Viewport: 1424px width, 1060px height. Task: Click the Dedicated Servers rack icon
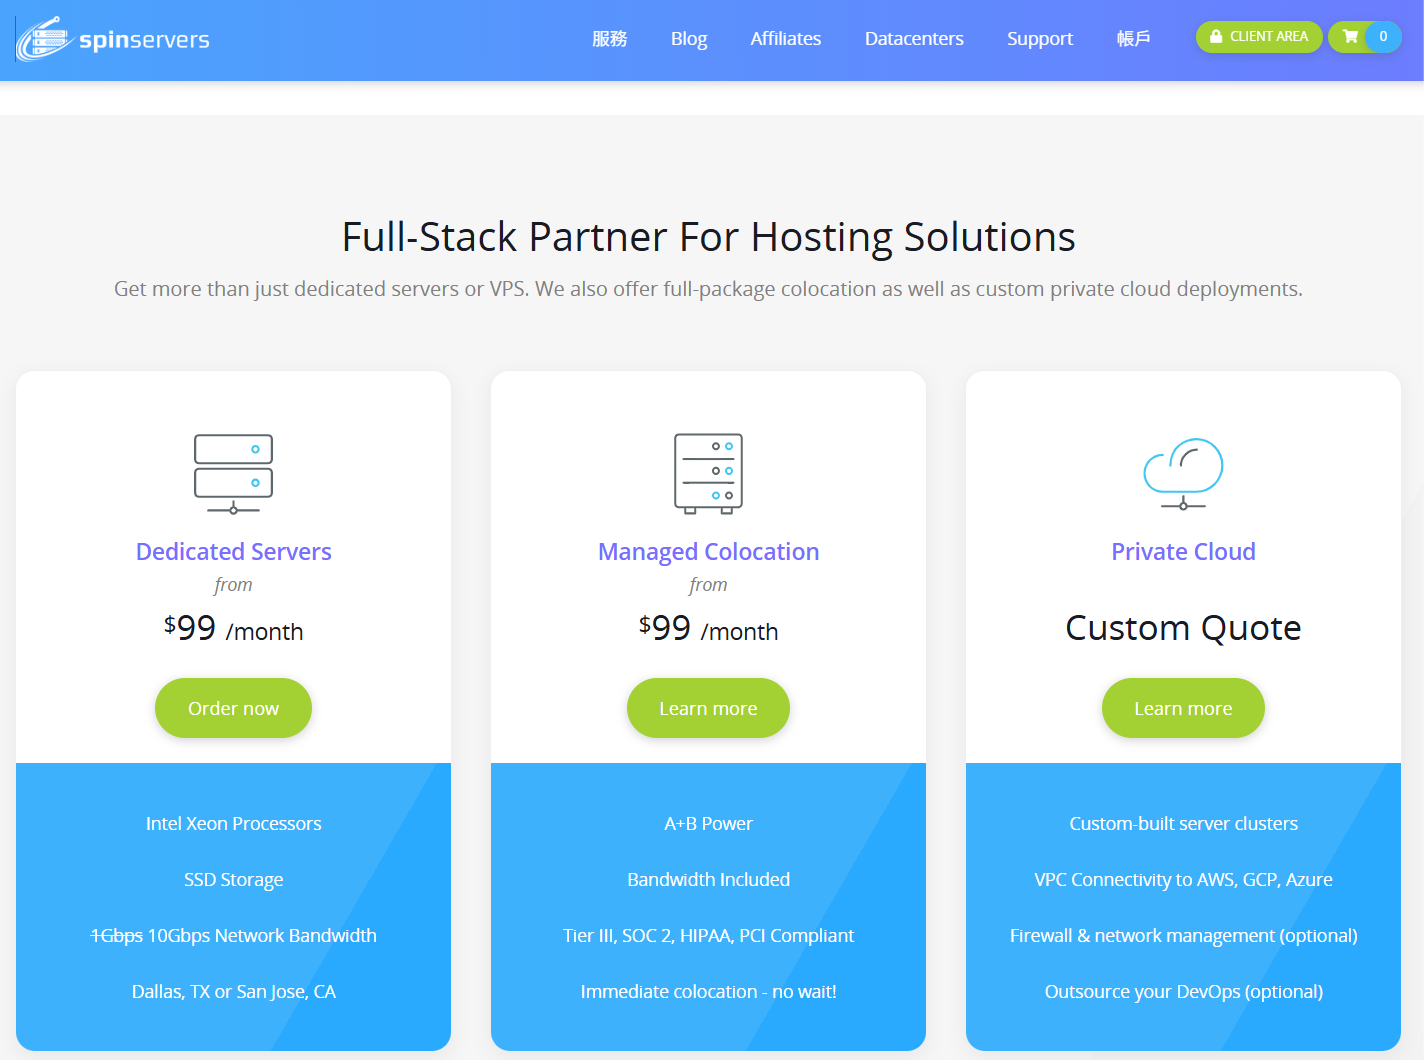tap(233, 474)
